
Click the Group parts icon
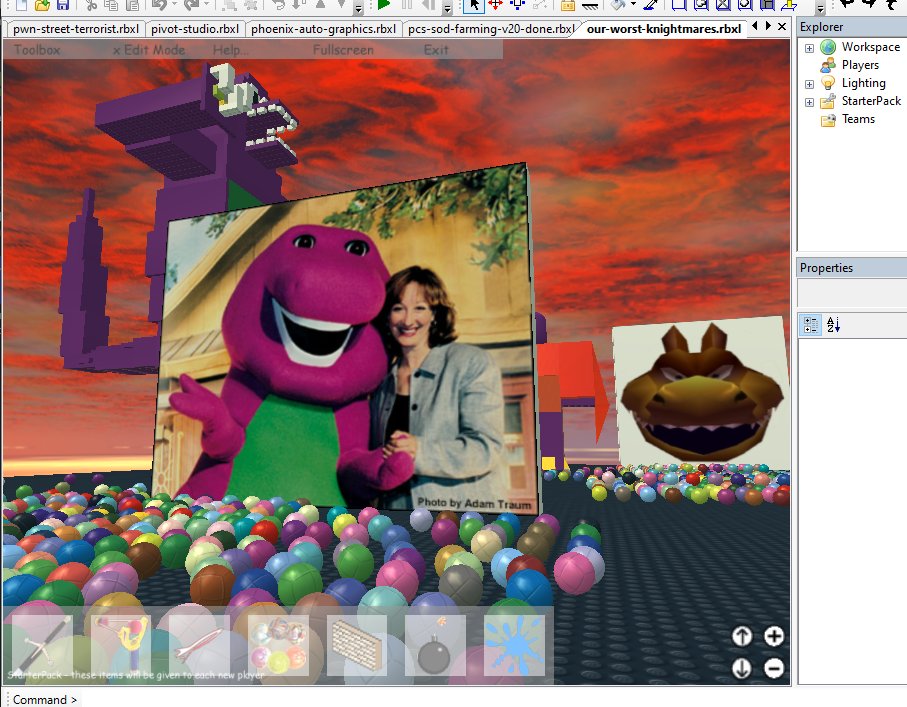[x=231, y=5]
